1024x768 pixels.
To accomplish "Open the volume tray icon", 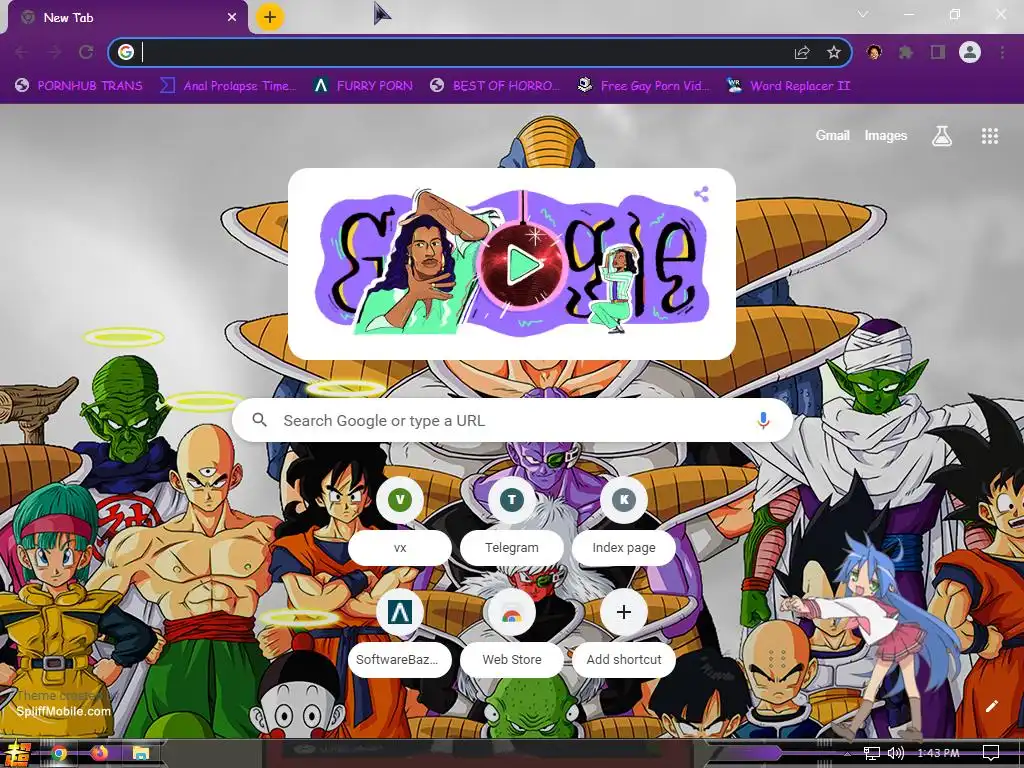I will click(x=896, y=754).
